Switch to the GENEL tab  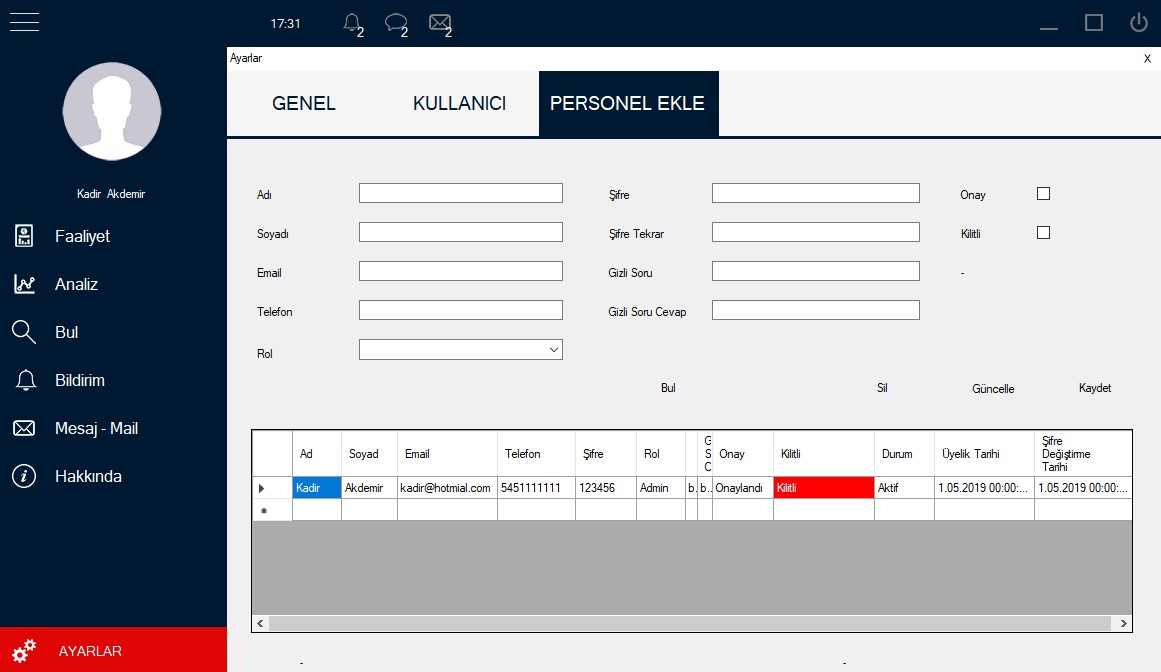tap(304, 104)
